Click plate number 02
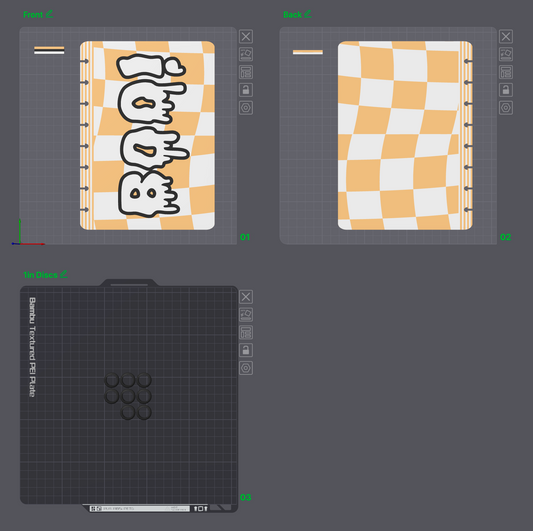Screen dimensions: 533x531 point(505,237)
